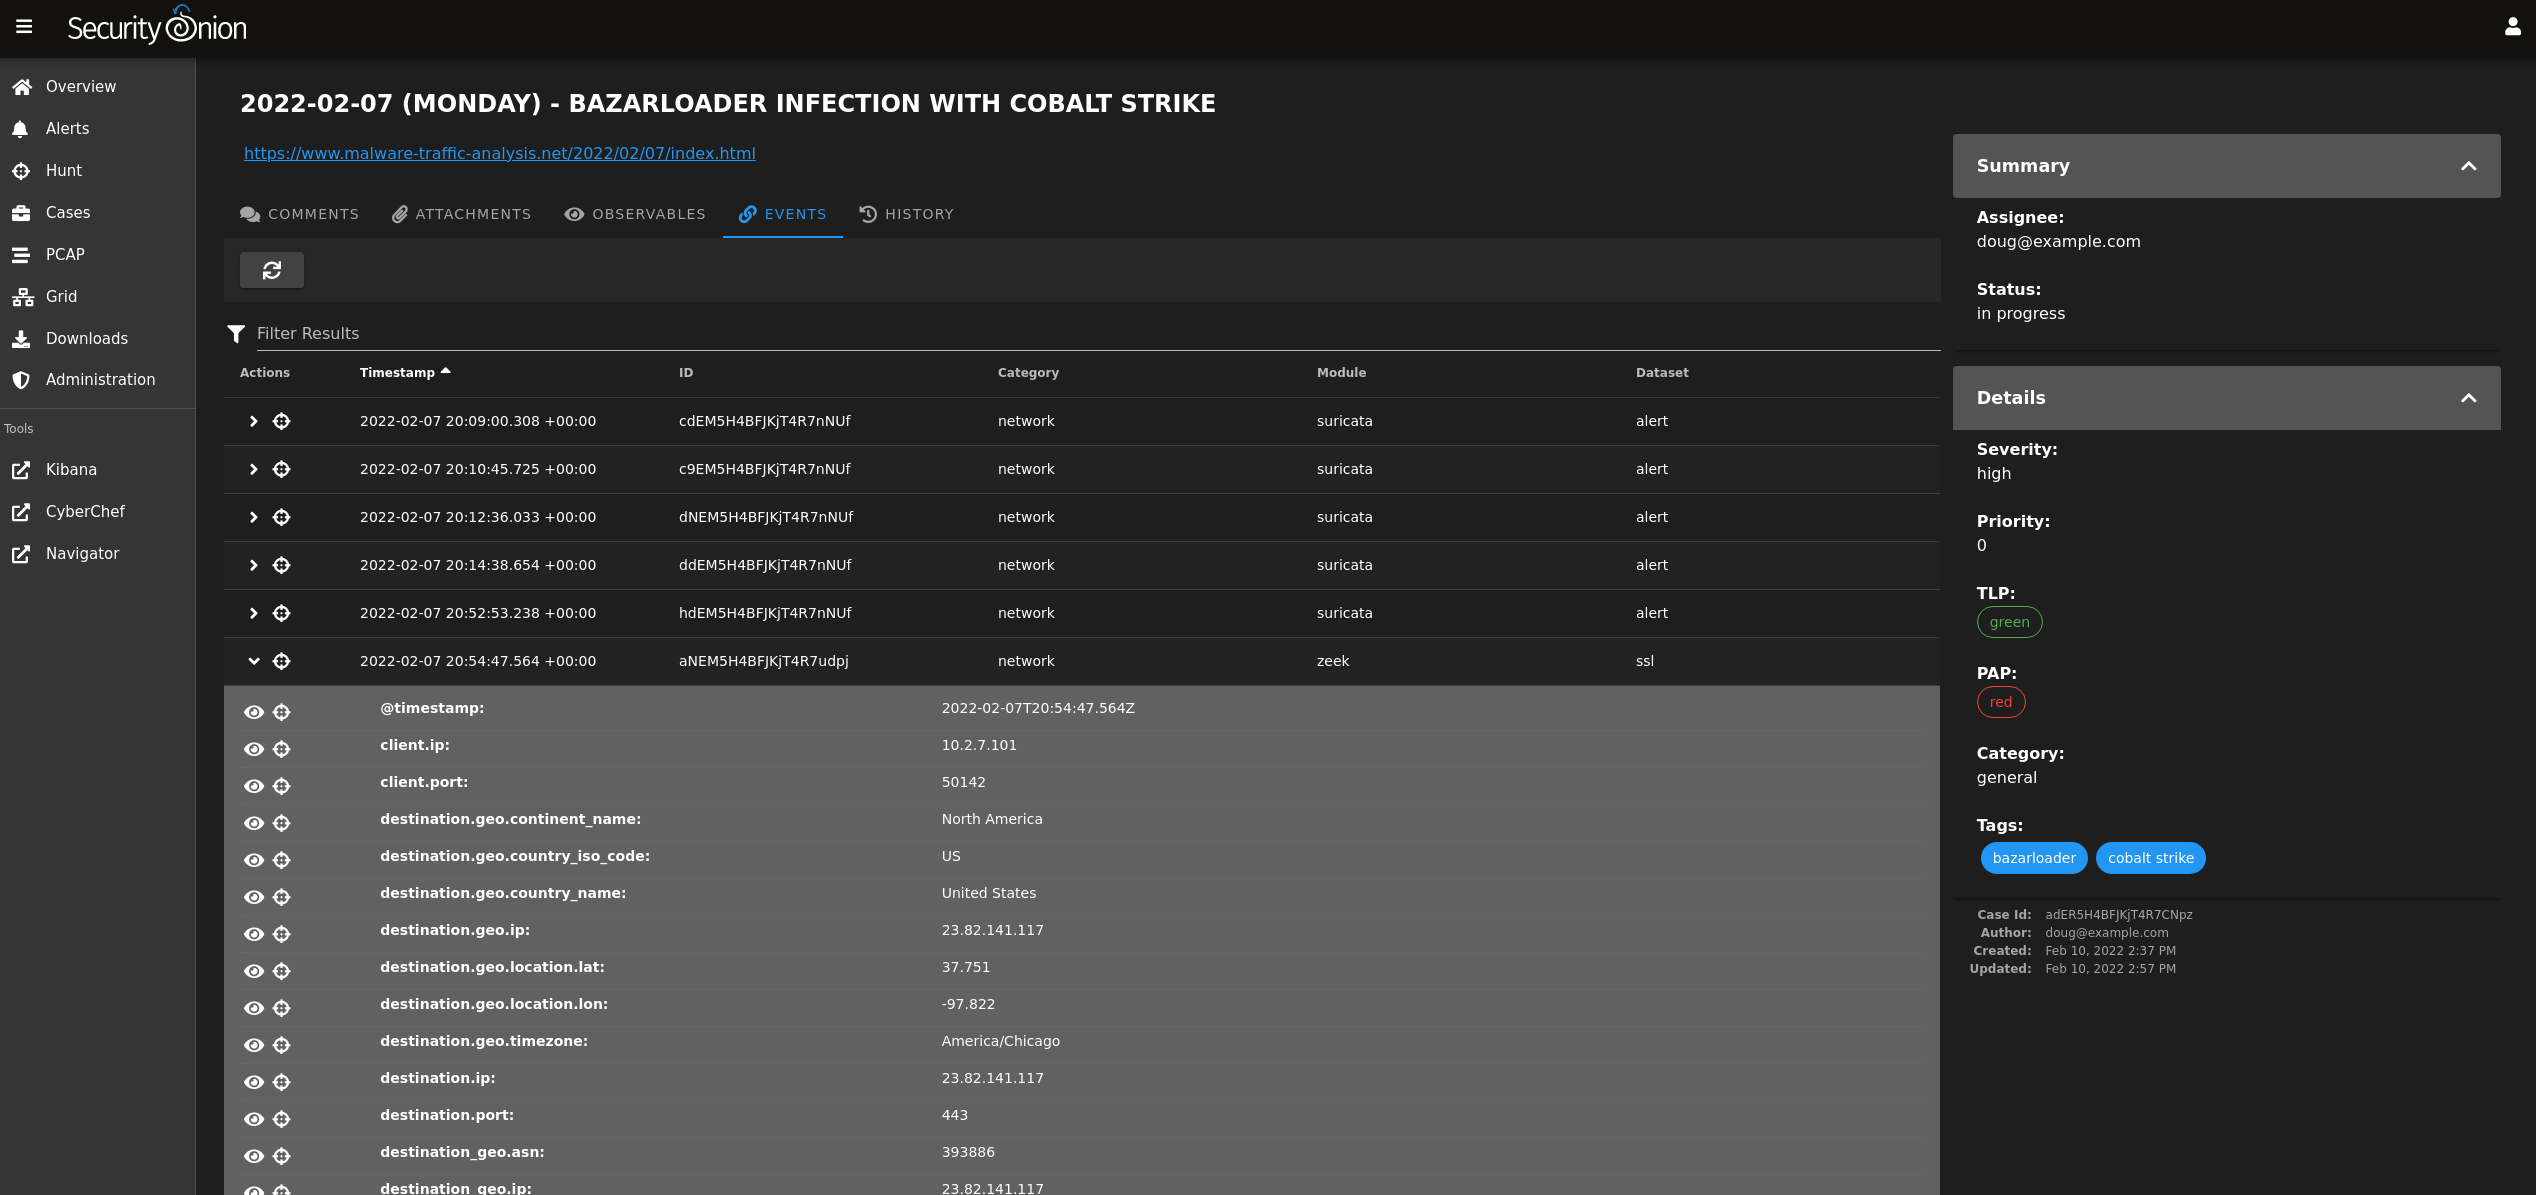2536x1195 pixels.
Task: Collapse expanded event row at 20:54:47.564
Action: point(254,662)
